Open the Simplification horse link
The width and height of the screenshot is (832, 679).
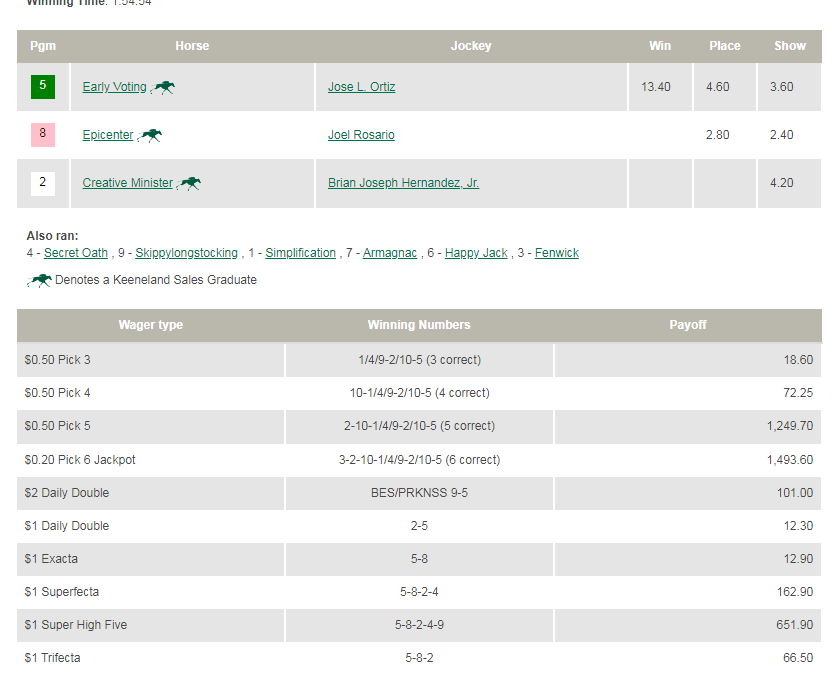click(300, 253)
